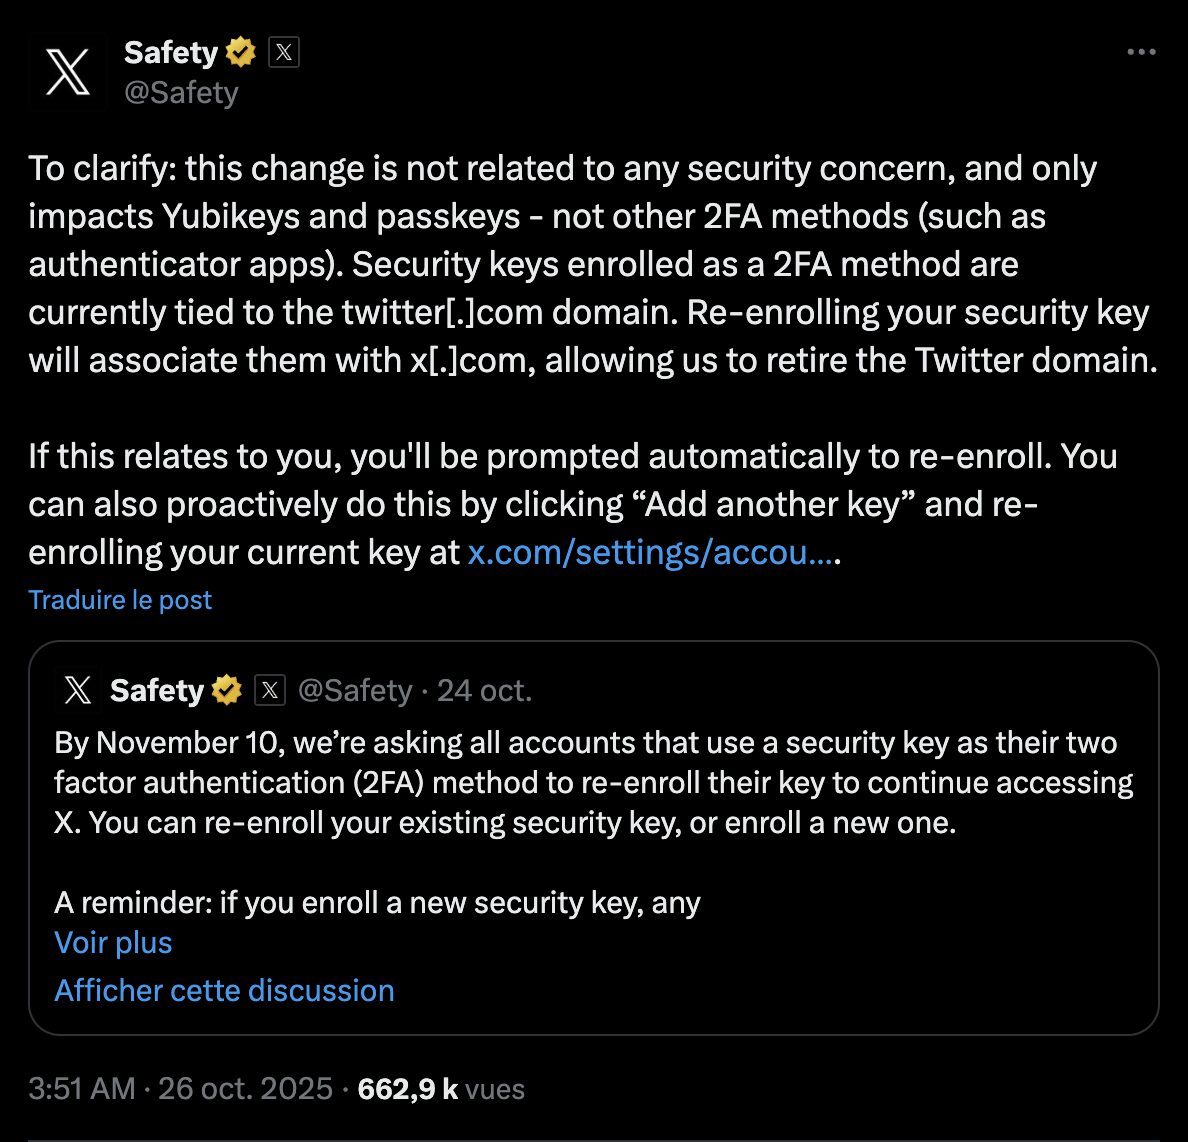Click the gold verified badge in the quoted post
The width and height of the screenshot is (1188, 1142).
coord(227,690)
